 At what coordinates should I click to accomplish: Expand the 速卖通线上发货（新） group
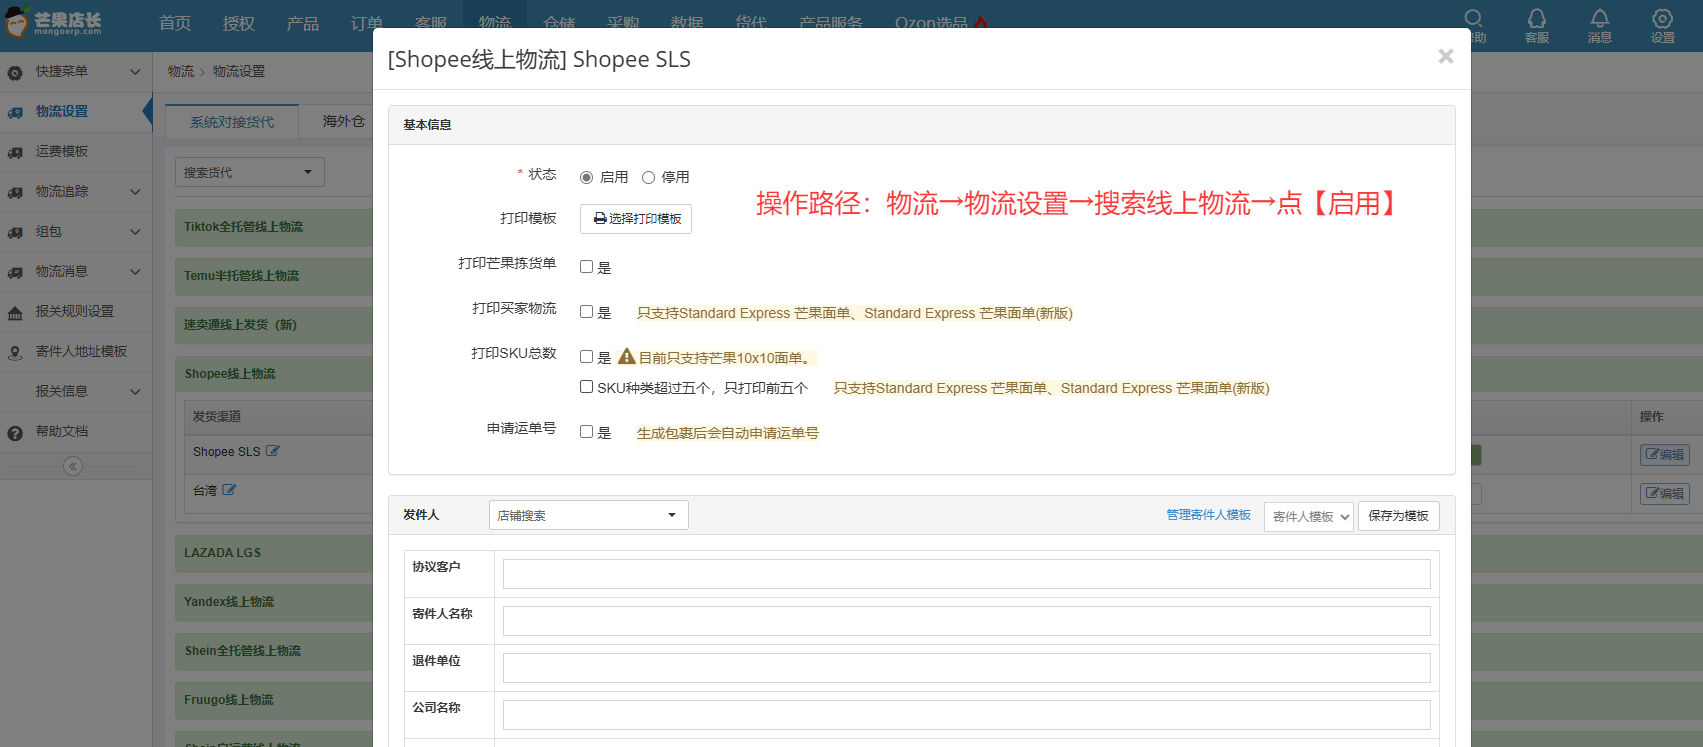coord(240,325)
